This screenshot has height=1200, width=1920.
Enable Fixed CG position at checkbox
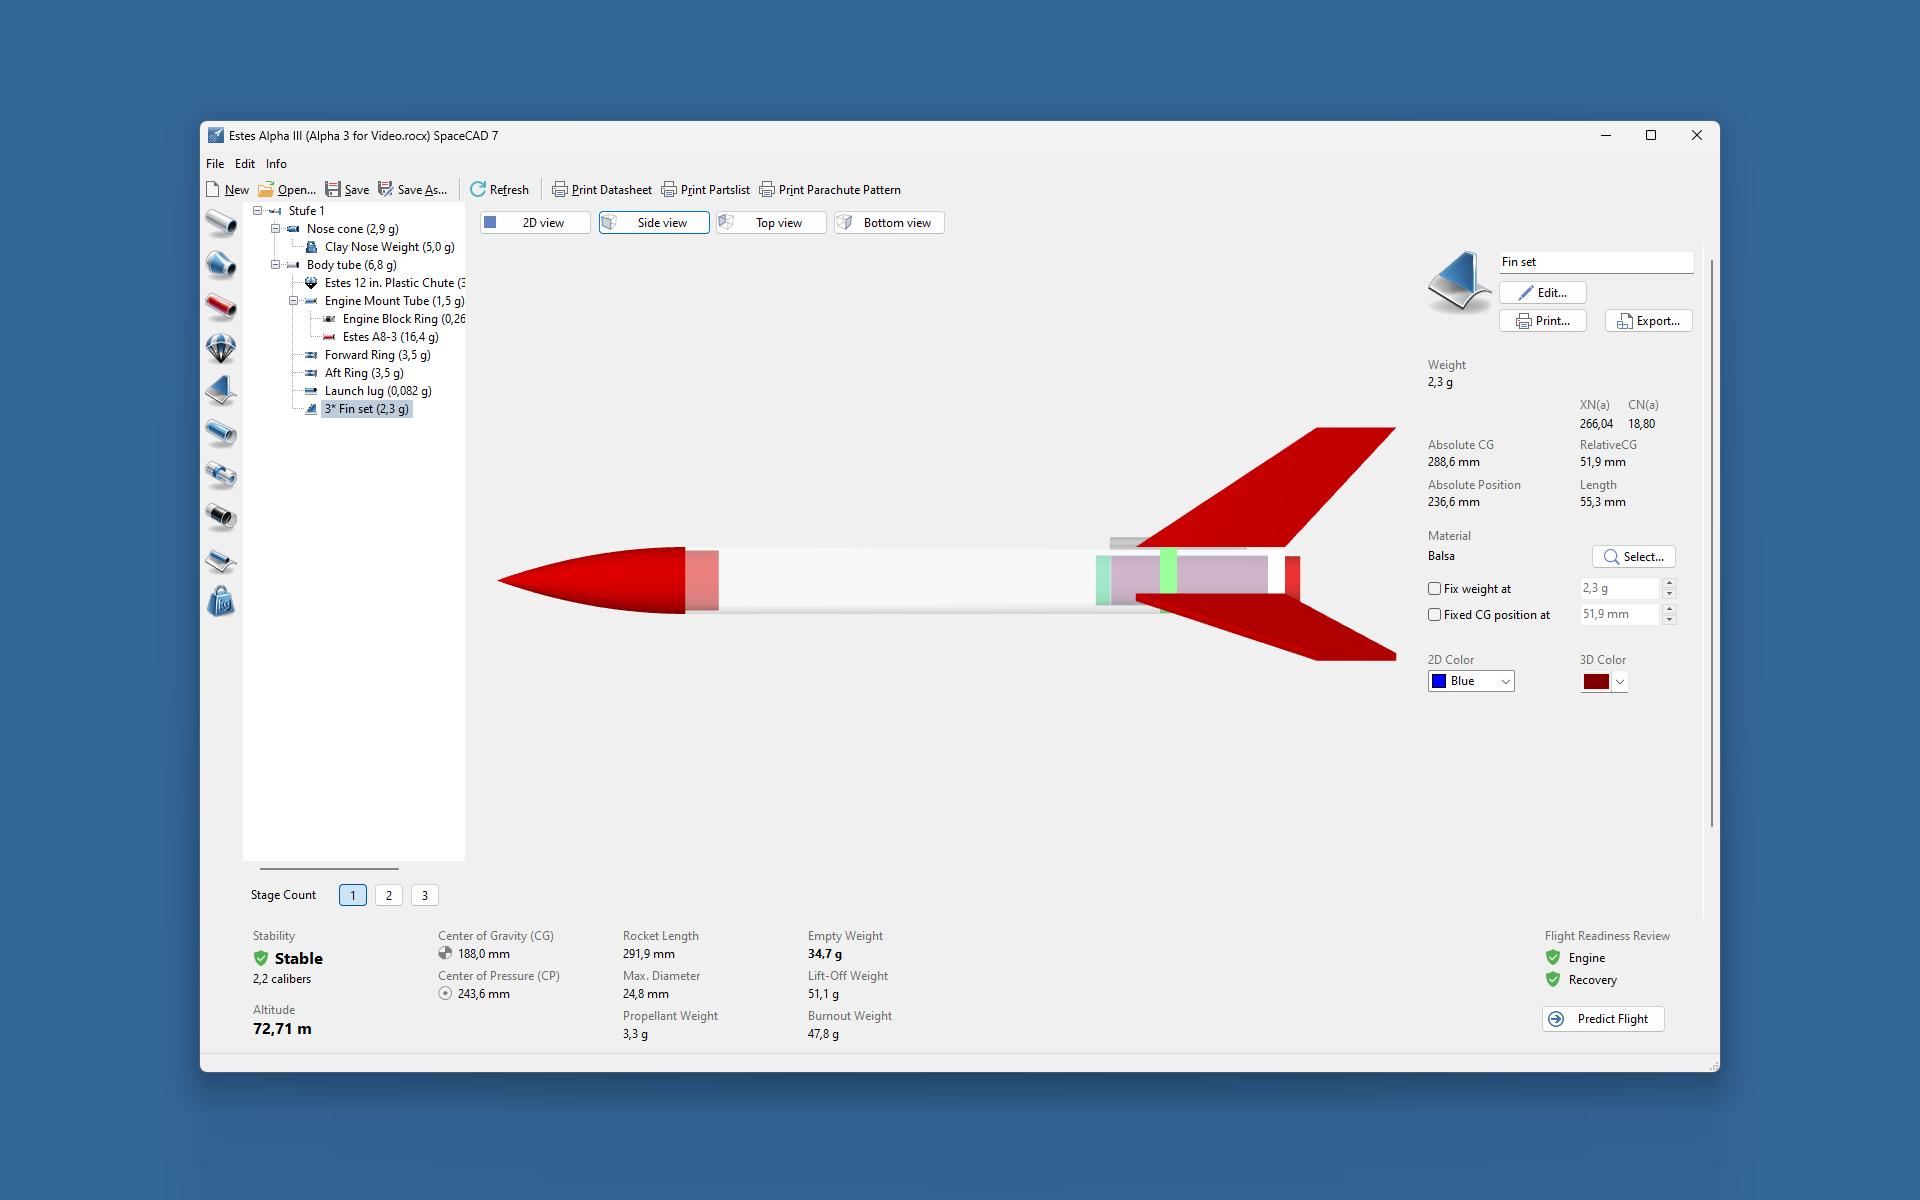pyautogui.click(x=1434, y=615)
